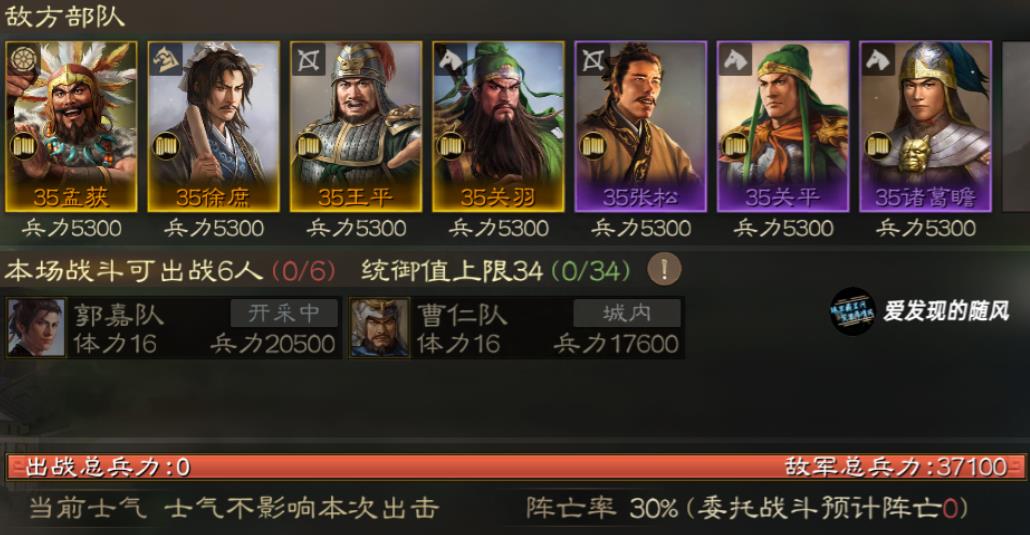Click the horse icon on 关平's card
Viewport: 1030px width, 535px height.
[x=736, y=60]
